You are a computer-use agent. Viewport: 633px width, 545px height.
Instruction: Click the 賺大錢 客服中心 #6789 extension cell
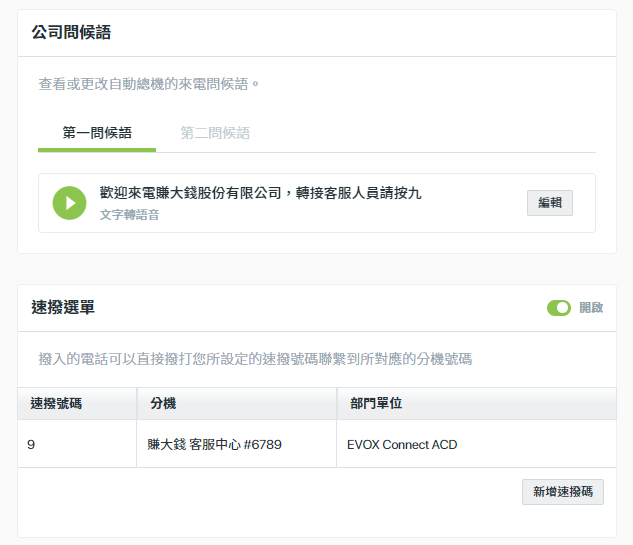click(237, 444)
